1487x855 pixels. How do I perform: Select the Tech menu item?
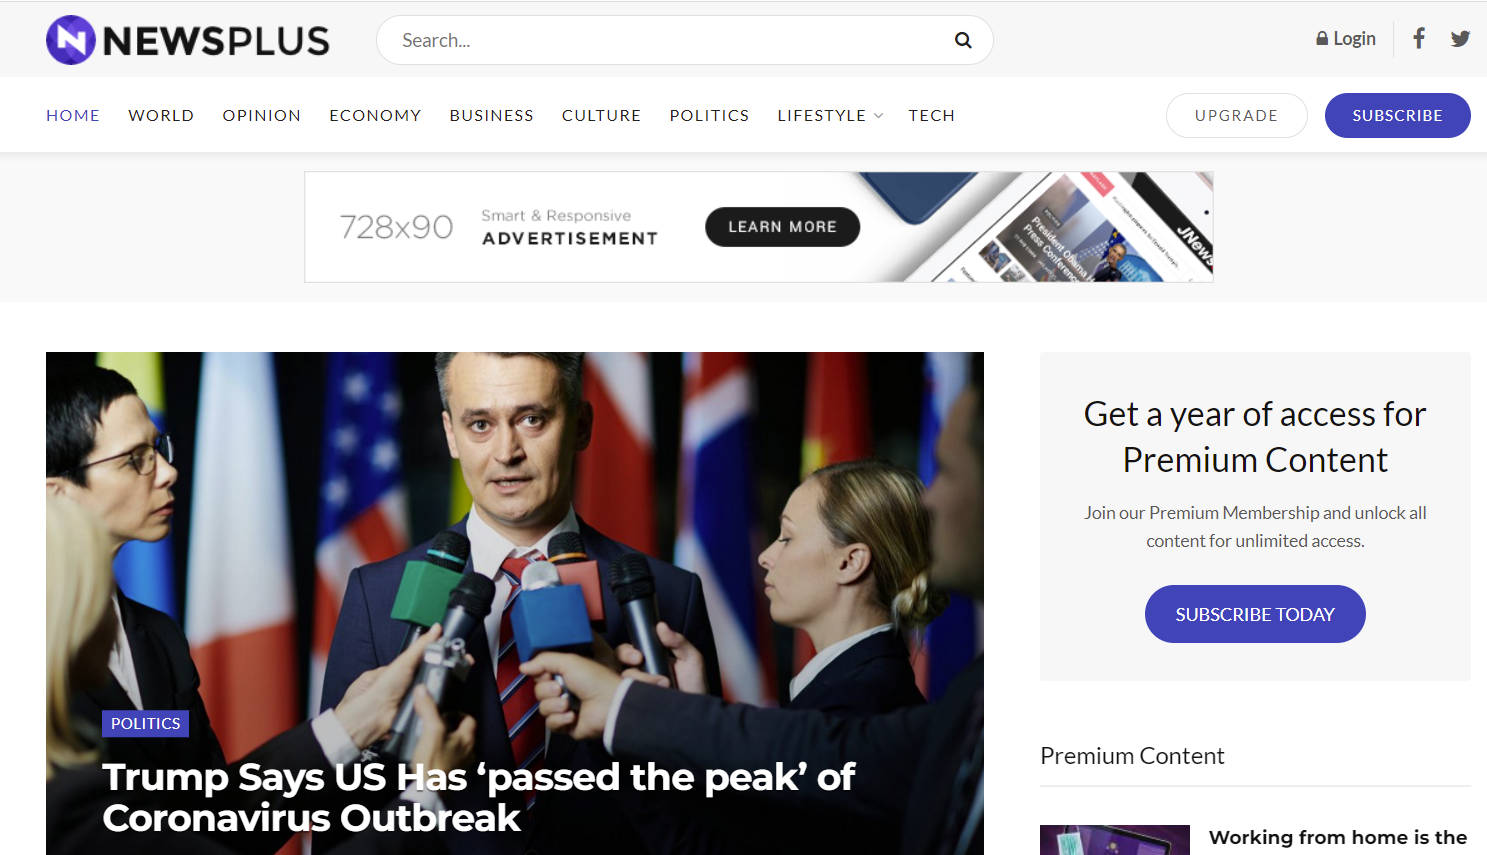[x=931, y=115]
